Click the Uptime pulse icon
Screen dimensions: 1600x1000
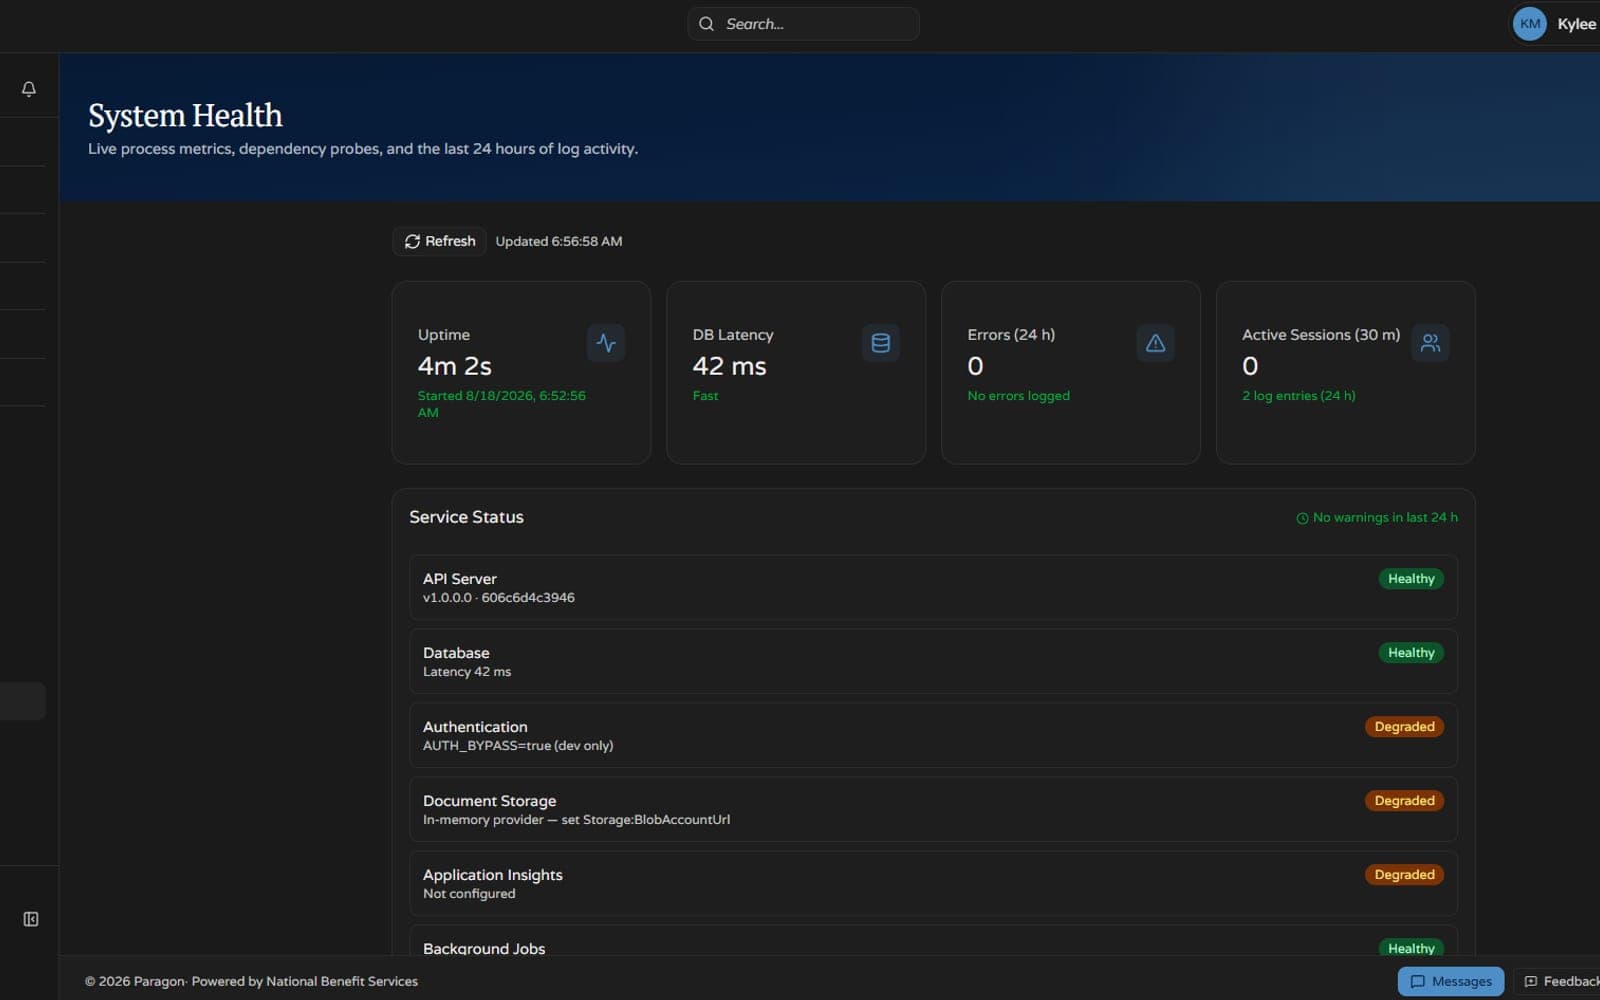pyautogui.click(x=606, y=343)
